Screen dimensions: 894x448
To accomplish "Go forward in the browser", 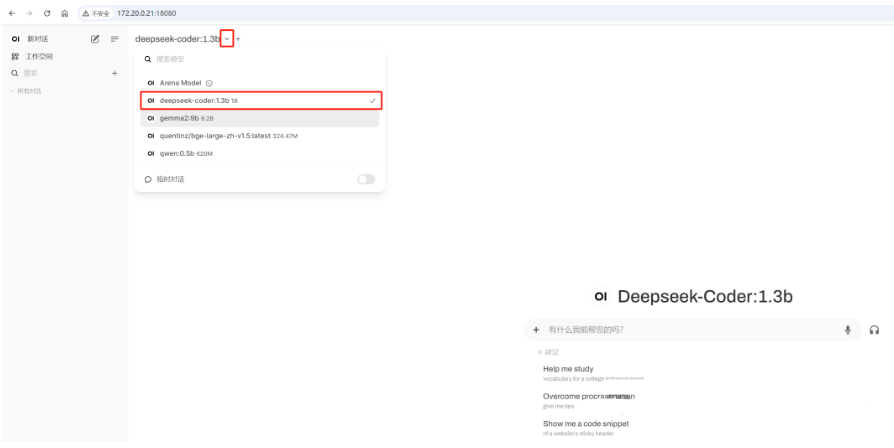I will [x=29, y=13].
